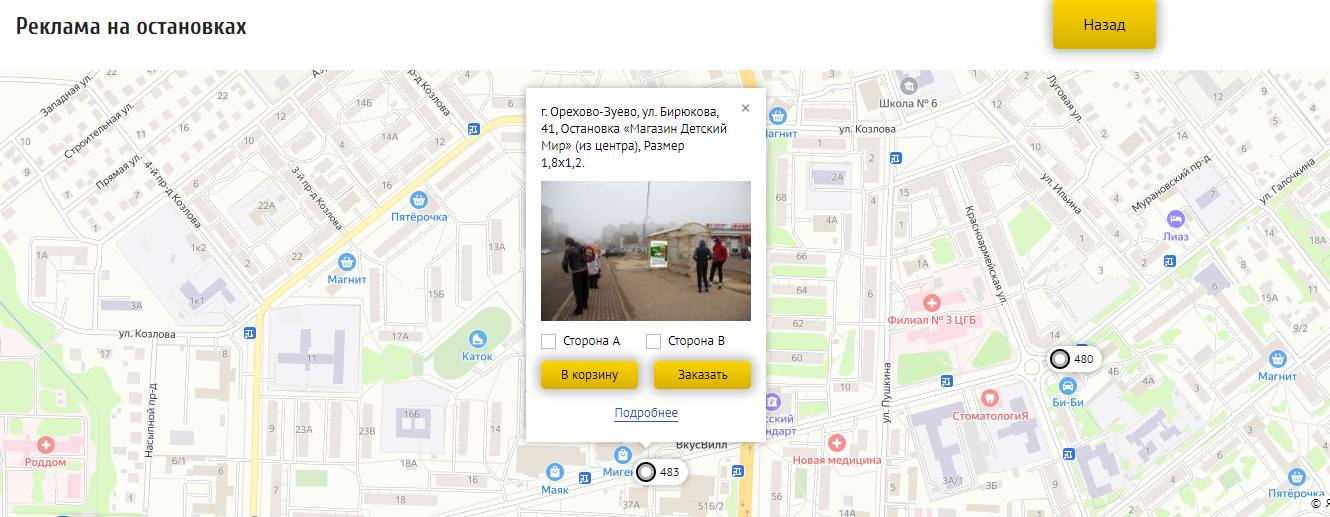The width and height of the screenshot is (1330, 517).
Task: Tick the Сторона В checkbox
Action: [x=653, y=341]
